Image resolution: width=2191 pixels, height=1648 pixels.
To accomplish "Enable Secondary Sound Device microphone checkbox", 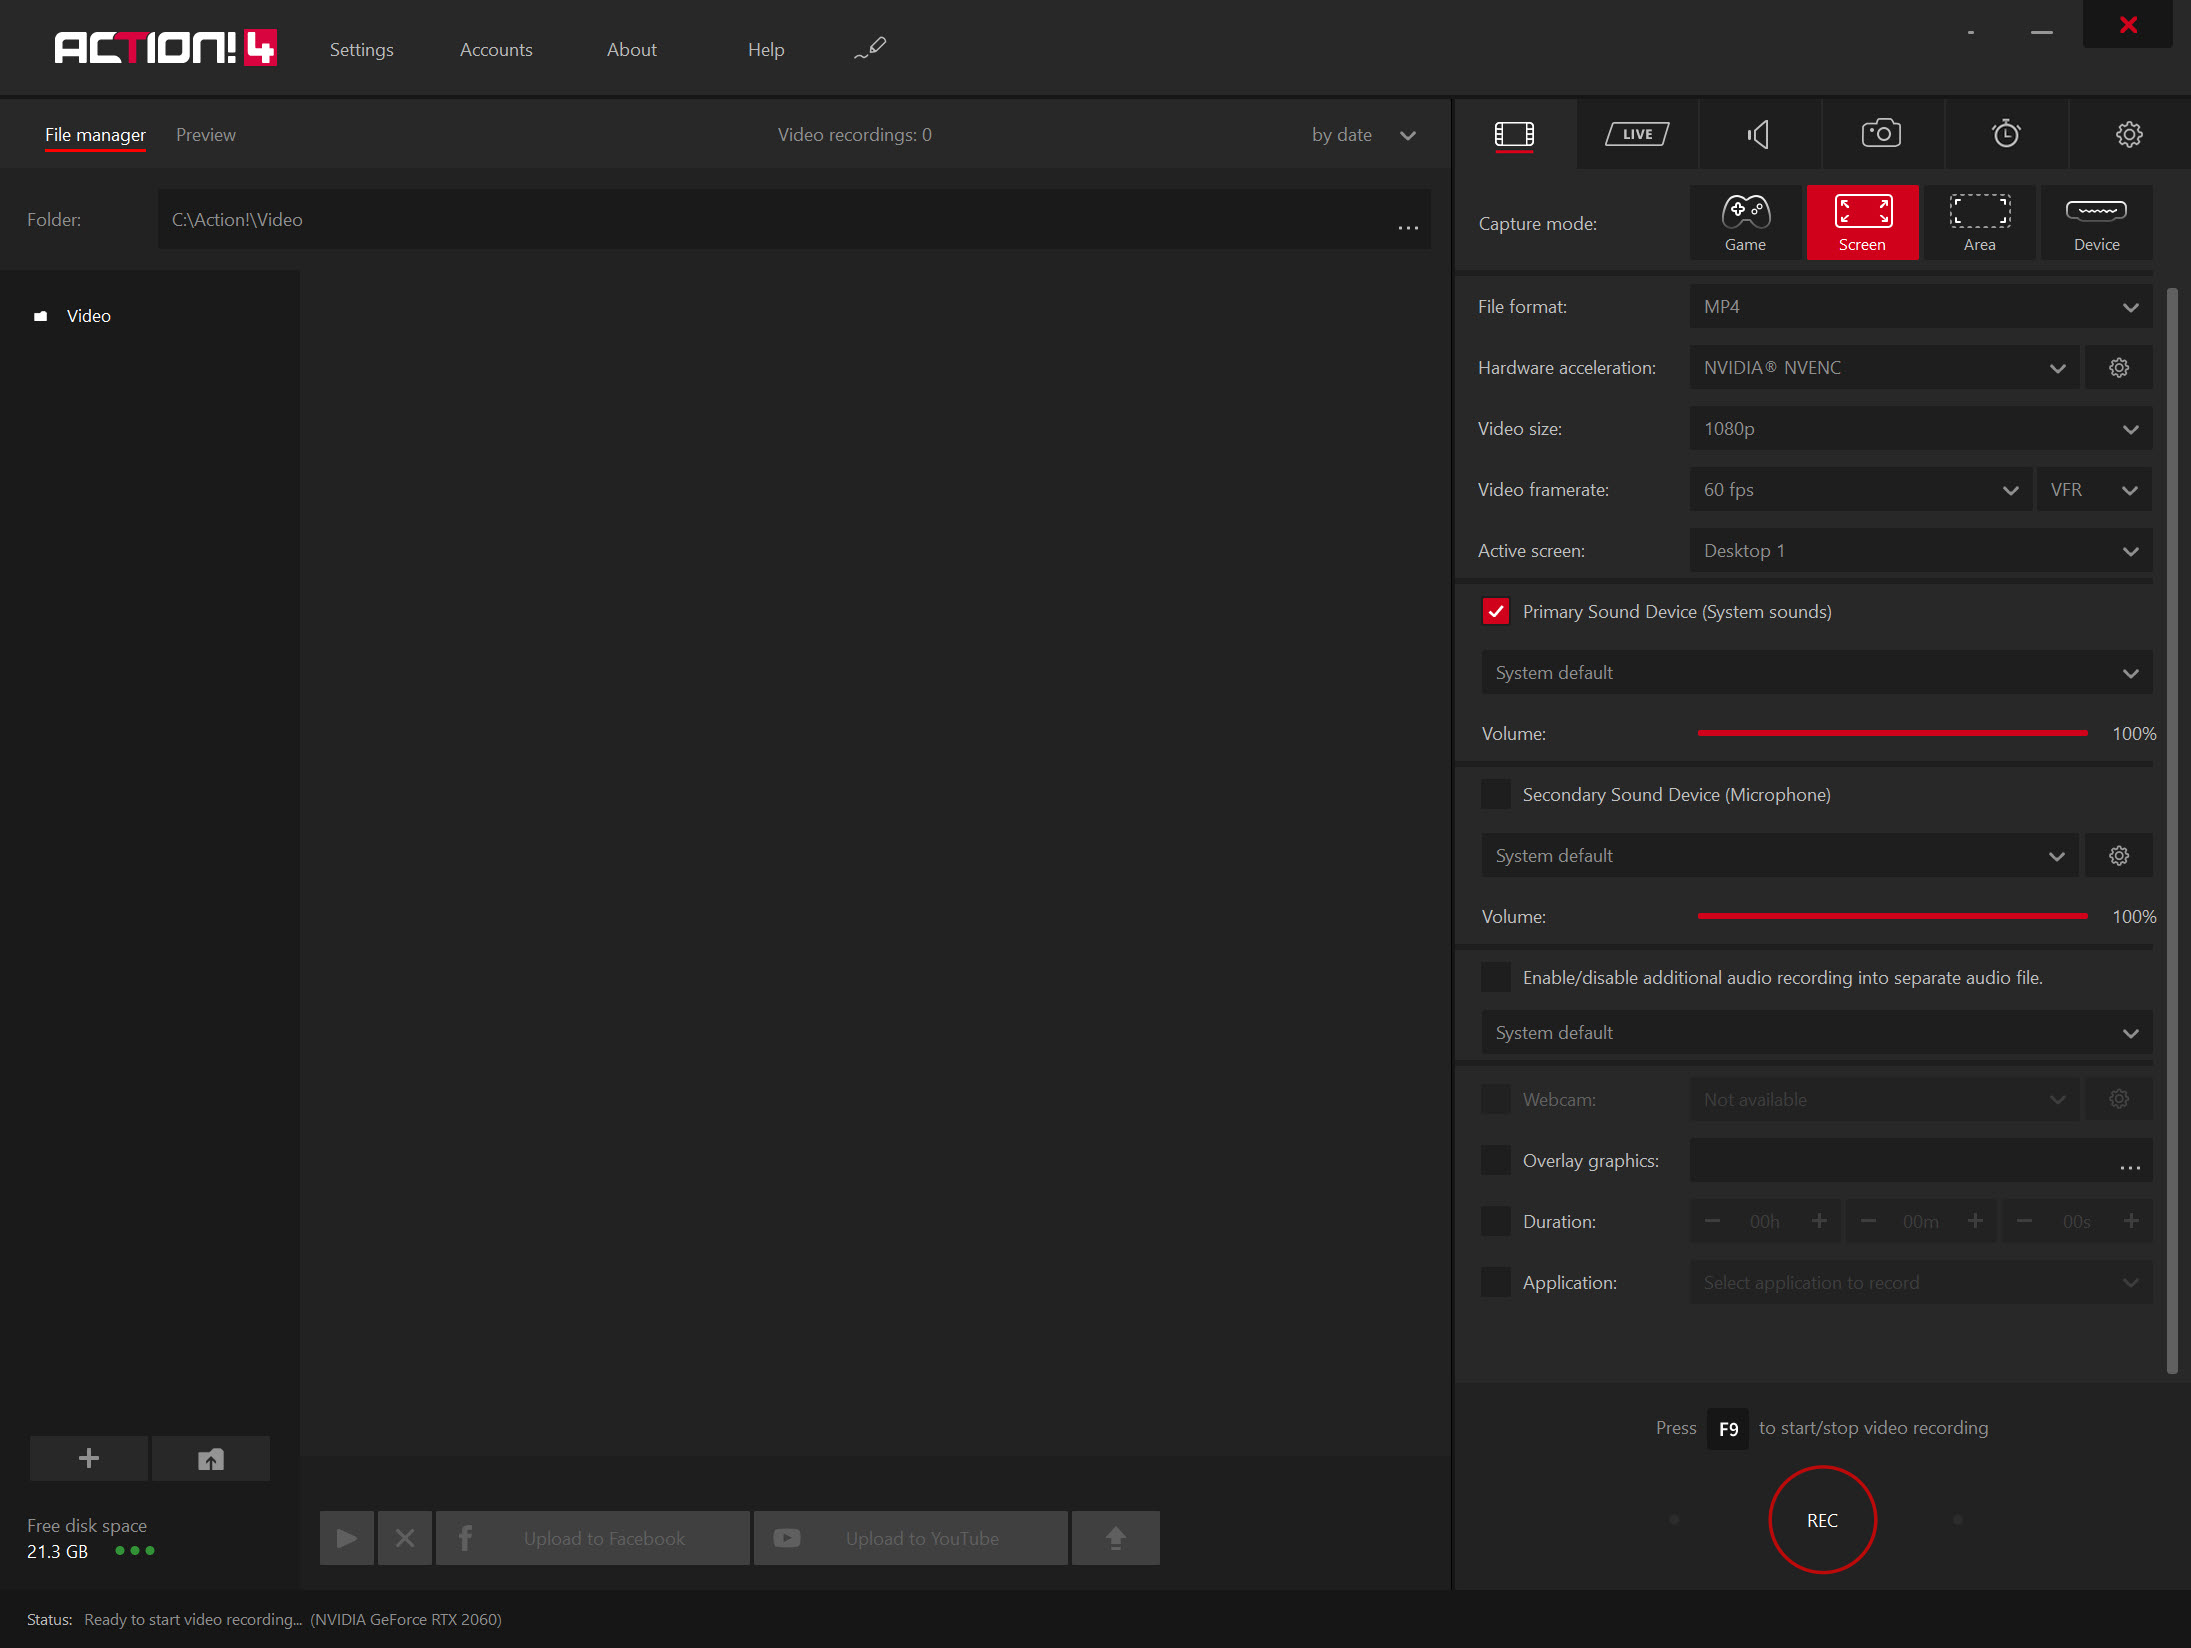I will coord(1496,795).
